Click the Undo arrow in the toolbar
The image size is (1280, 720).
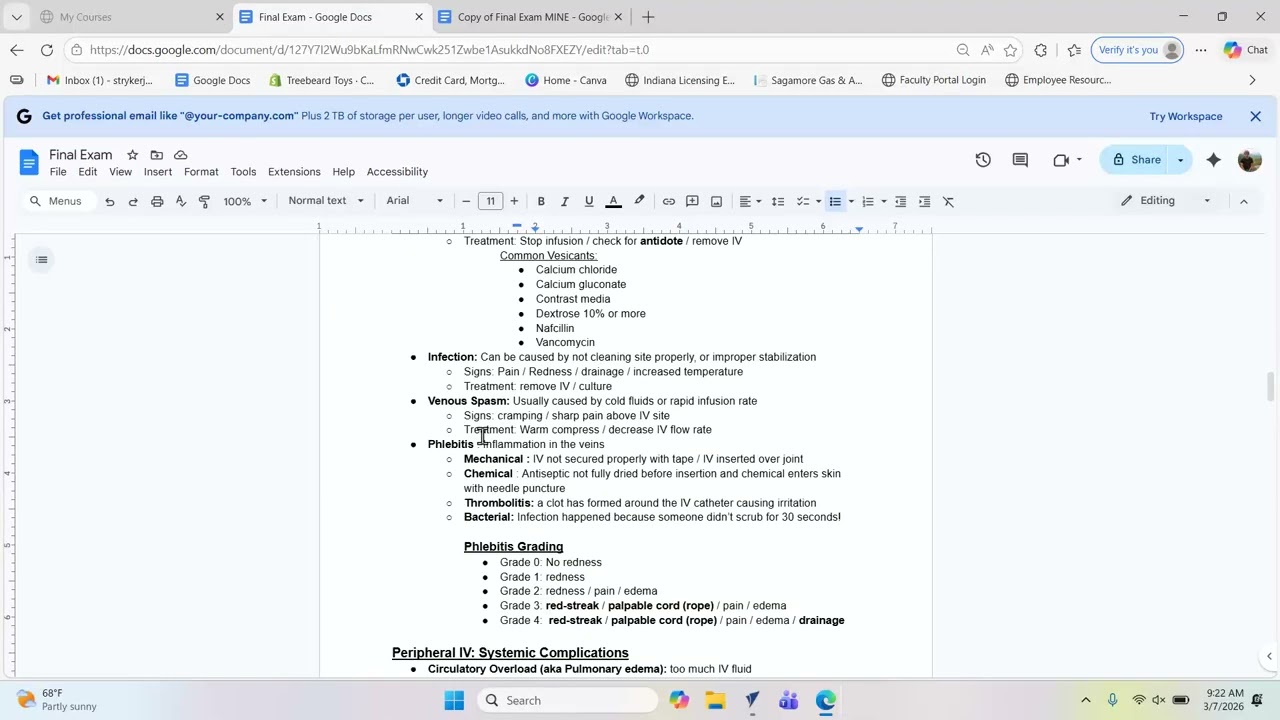[109, 201]
